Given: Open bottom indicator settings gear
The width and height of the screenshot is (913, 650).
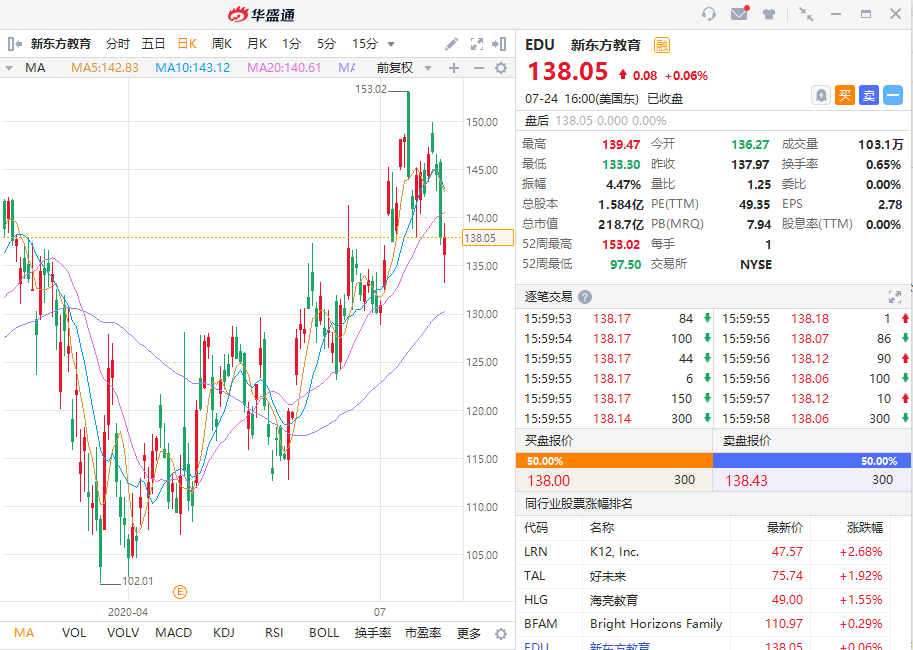Looking at the screenshot, I should [501, 634].
